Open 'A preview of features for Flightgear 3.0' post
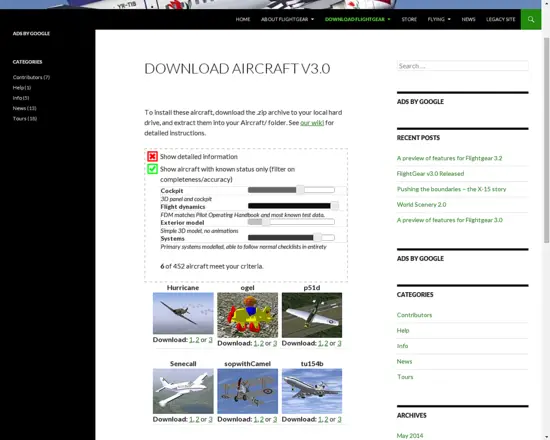Image resolution: width=550 pixels, height=440 pixels. (450, 220)
